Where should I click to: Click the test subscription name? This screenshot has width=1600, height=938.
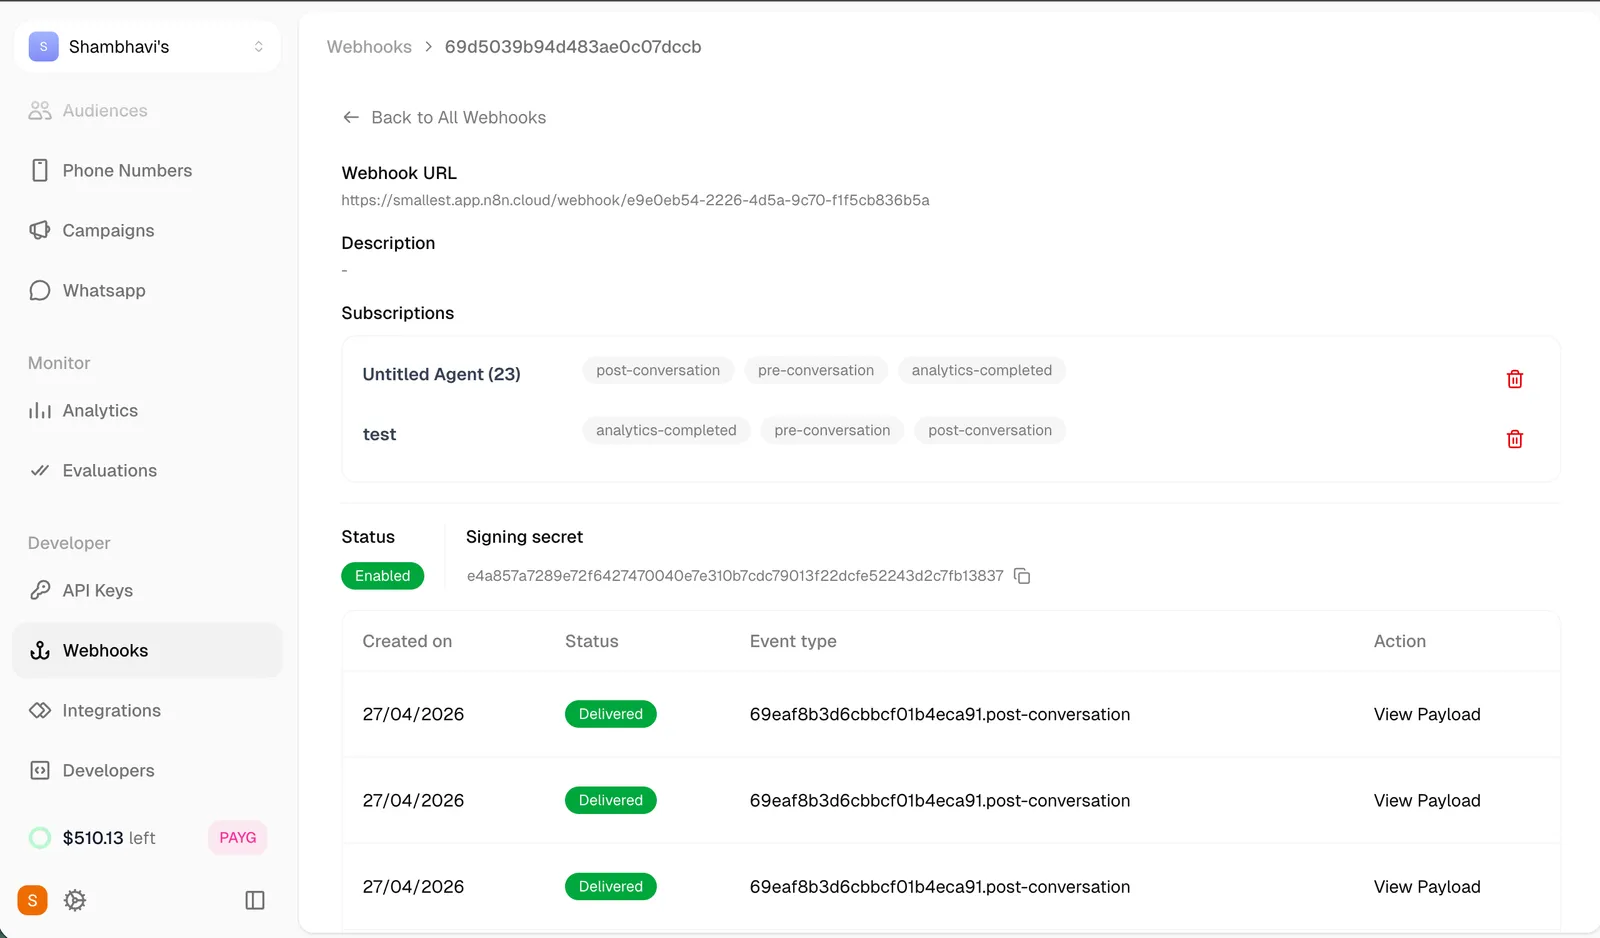(379, 434)
